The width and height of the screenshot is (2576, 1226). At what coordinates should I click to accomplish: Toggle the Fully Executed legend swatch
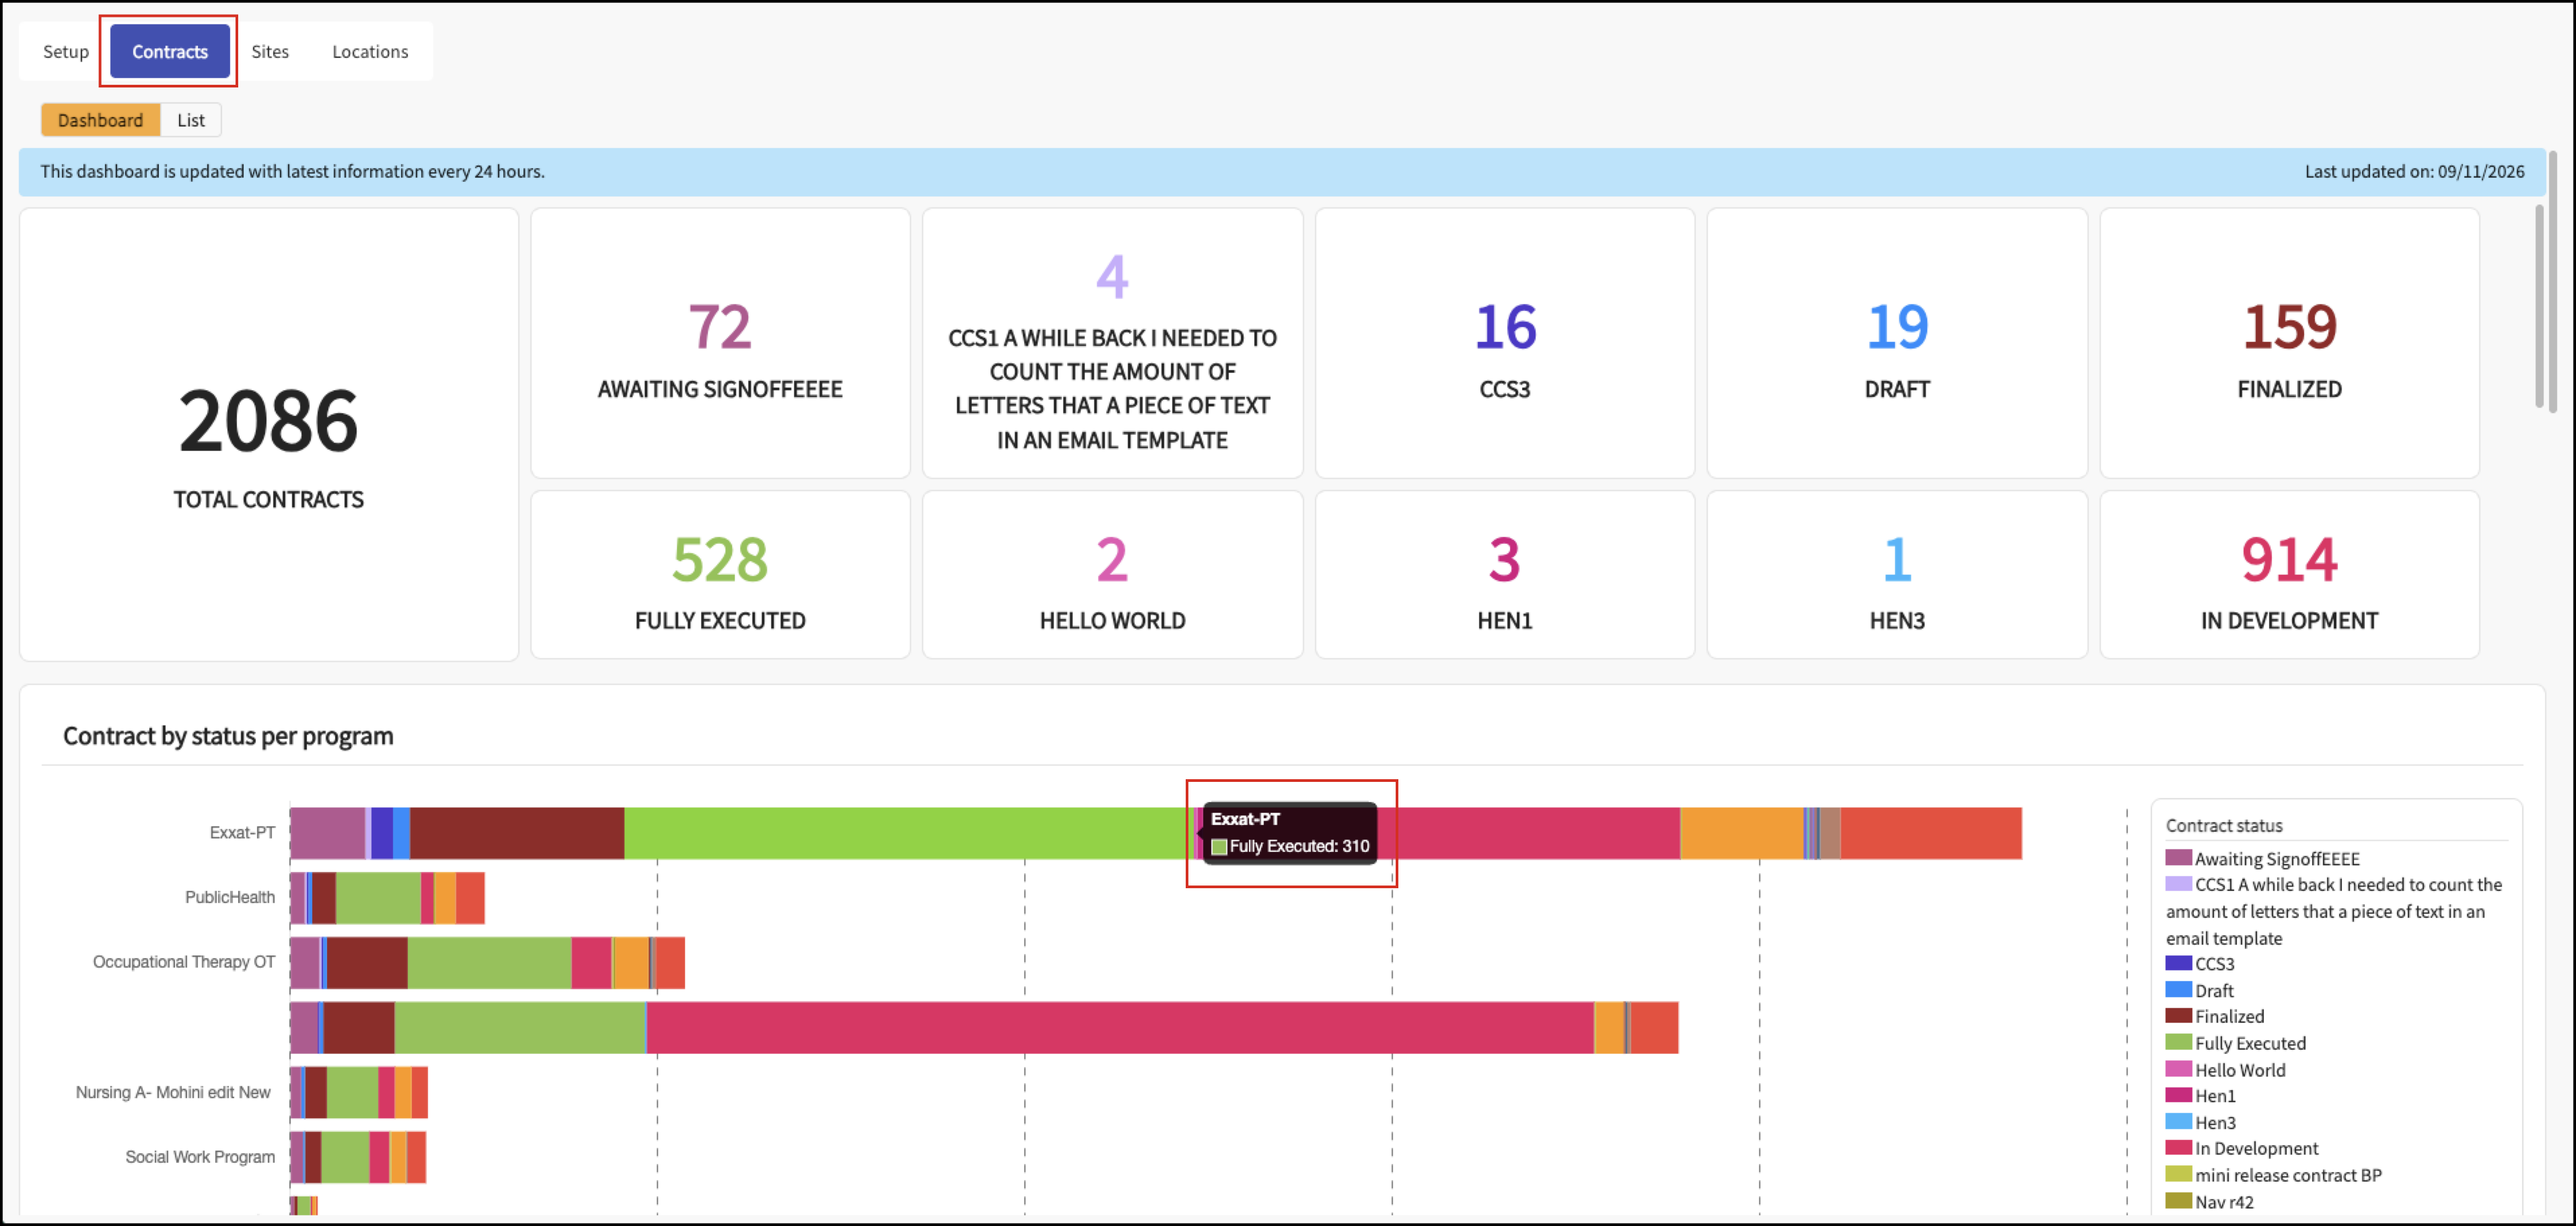click(x=2178, y=1042)
